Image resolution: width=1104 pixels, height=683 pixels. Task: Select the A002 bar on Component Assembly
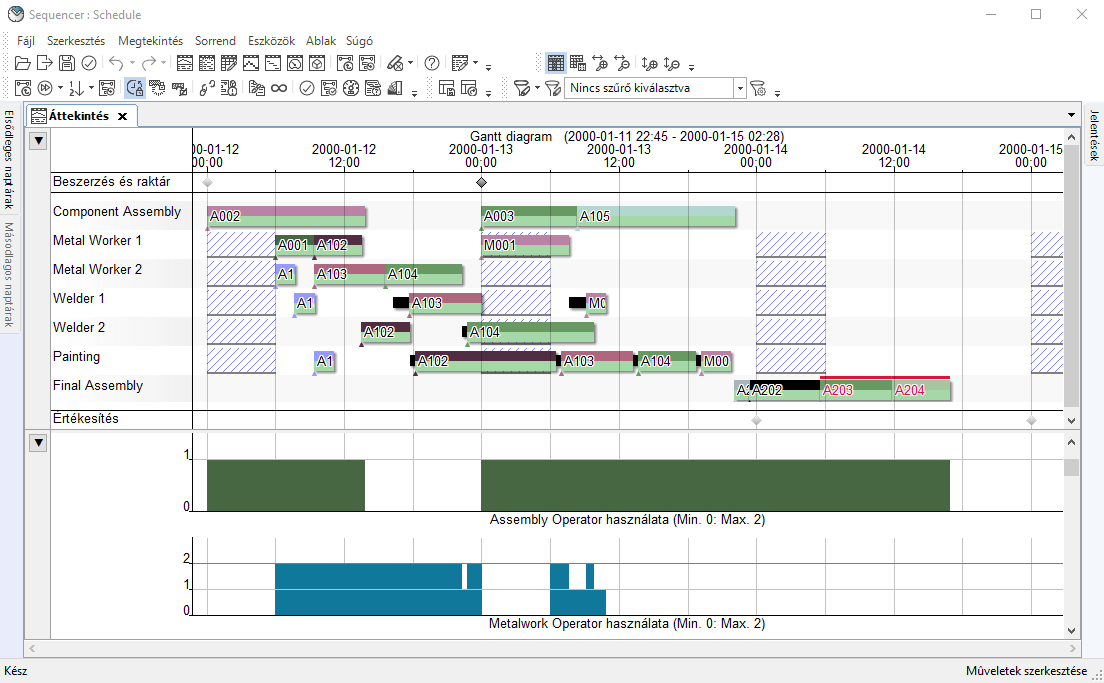click(286, 217)
